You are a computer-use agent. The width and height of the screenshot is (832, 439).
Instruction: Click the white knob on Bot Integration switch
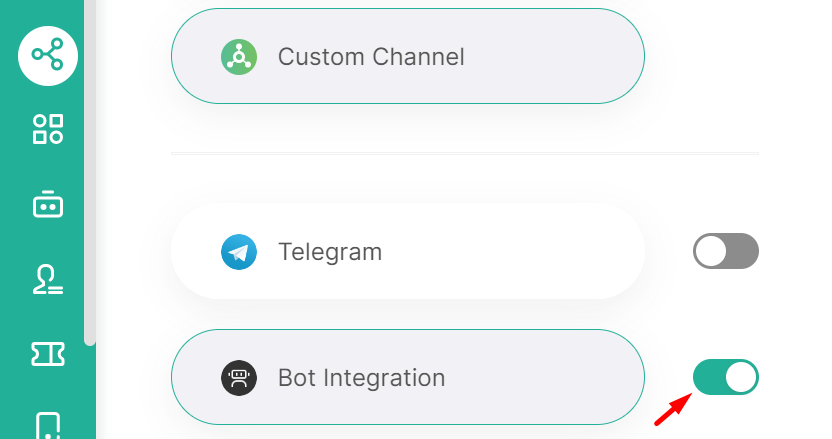[x=741, y=378]
